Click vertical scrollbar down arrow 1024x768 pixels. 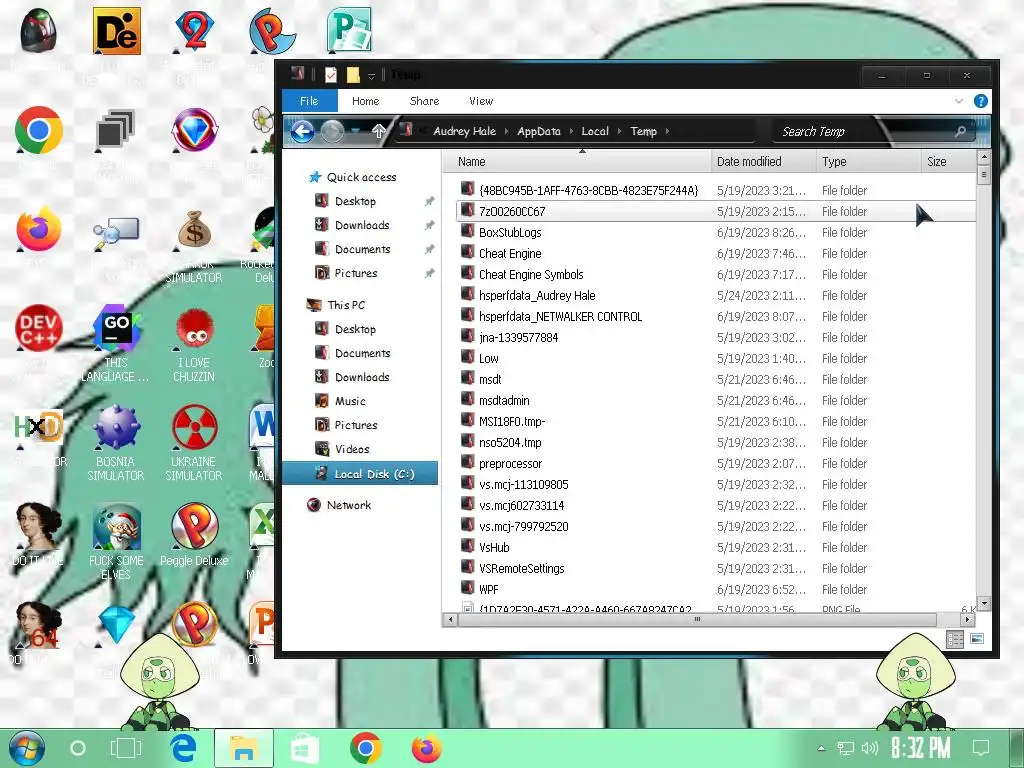[984, 603]
